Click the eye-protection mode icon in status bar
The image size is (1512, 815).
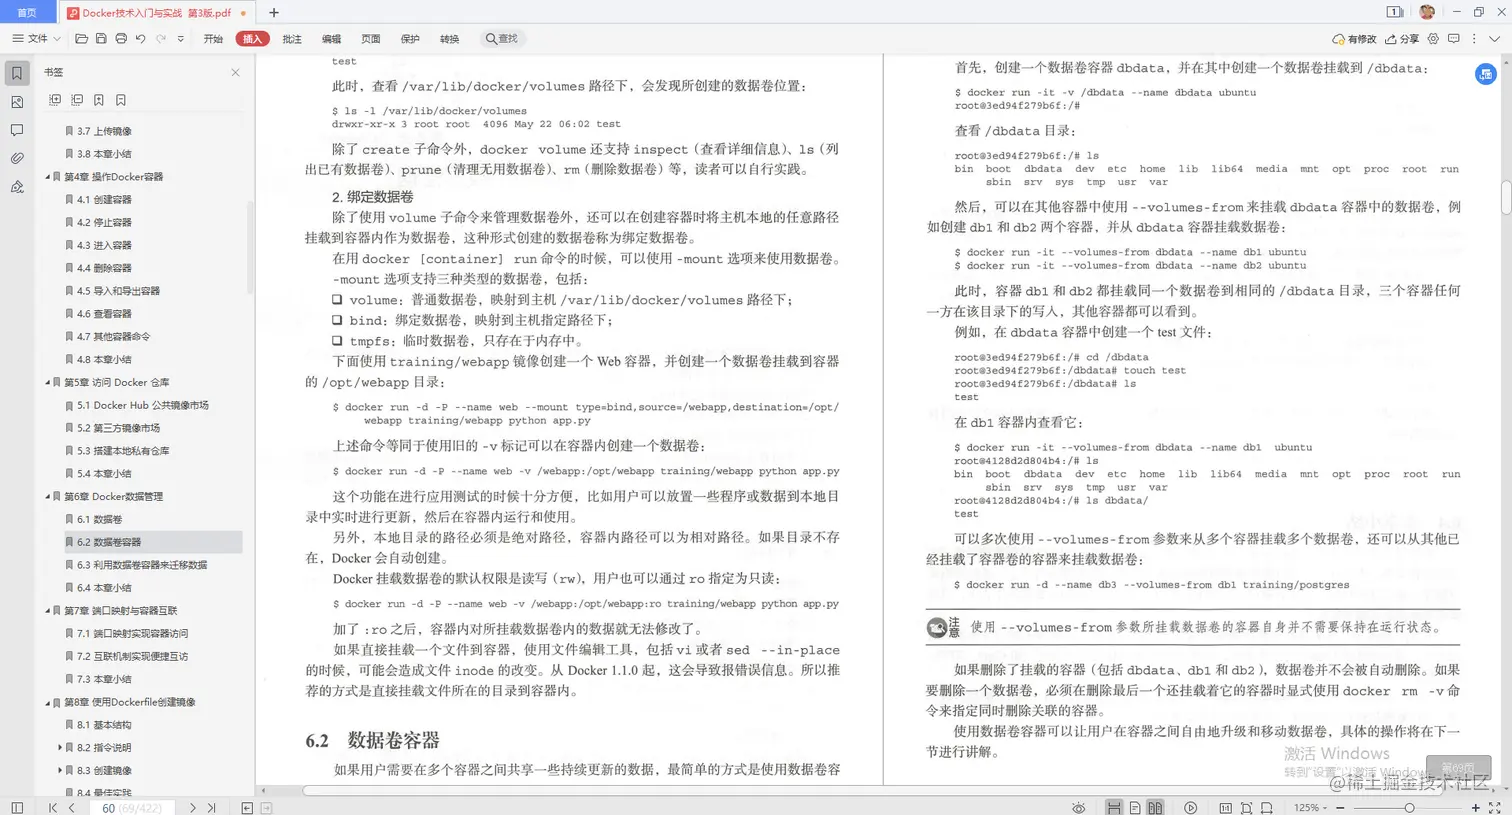[x=1079, y=807]
